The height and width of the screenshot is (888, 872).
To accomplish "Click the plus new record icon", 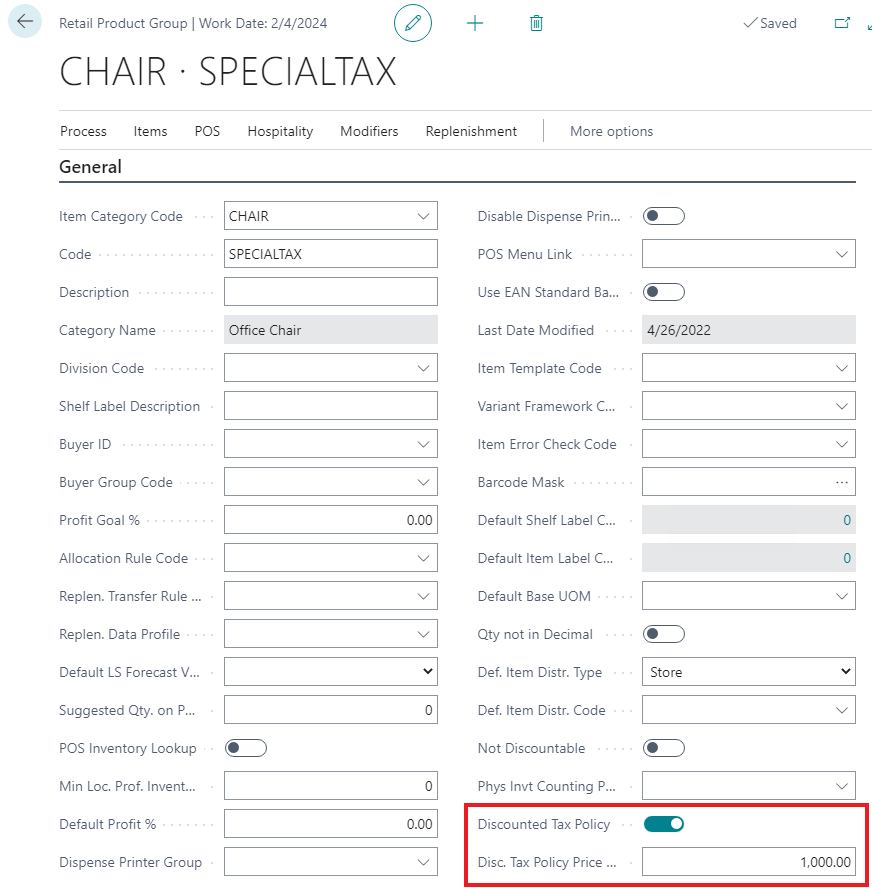I will [475, 23].
